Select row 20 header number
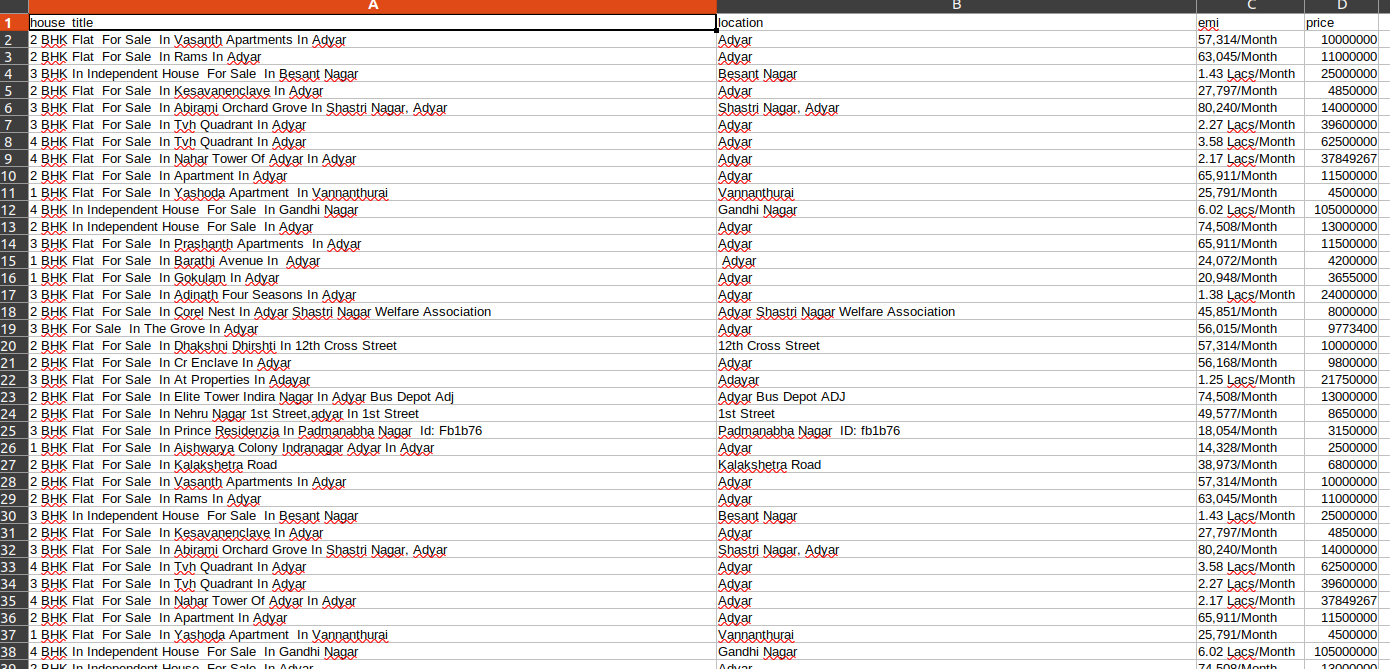This screenshot has height=669, width=1390. 14,345
